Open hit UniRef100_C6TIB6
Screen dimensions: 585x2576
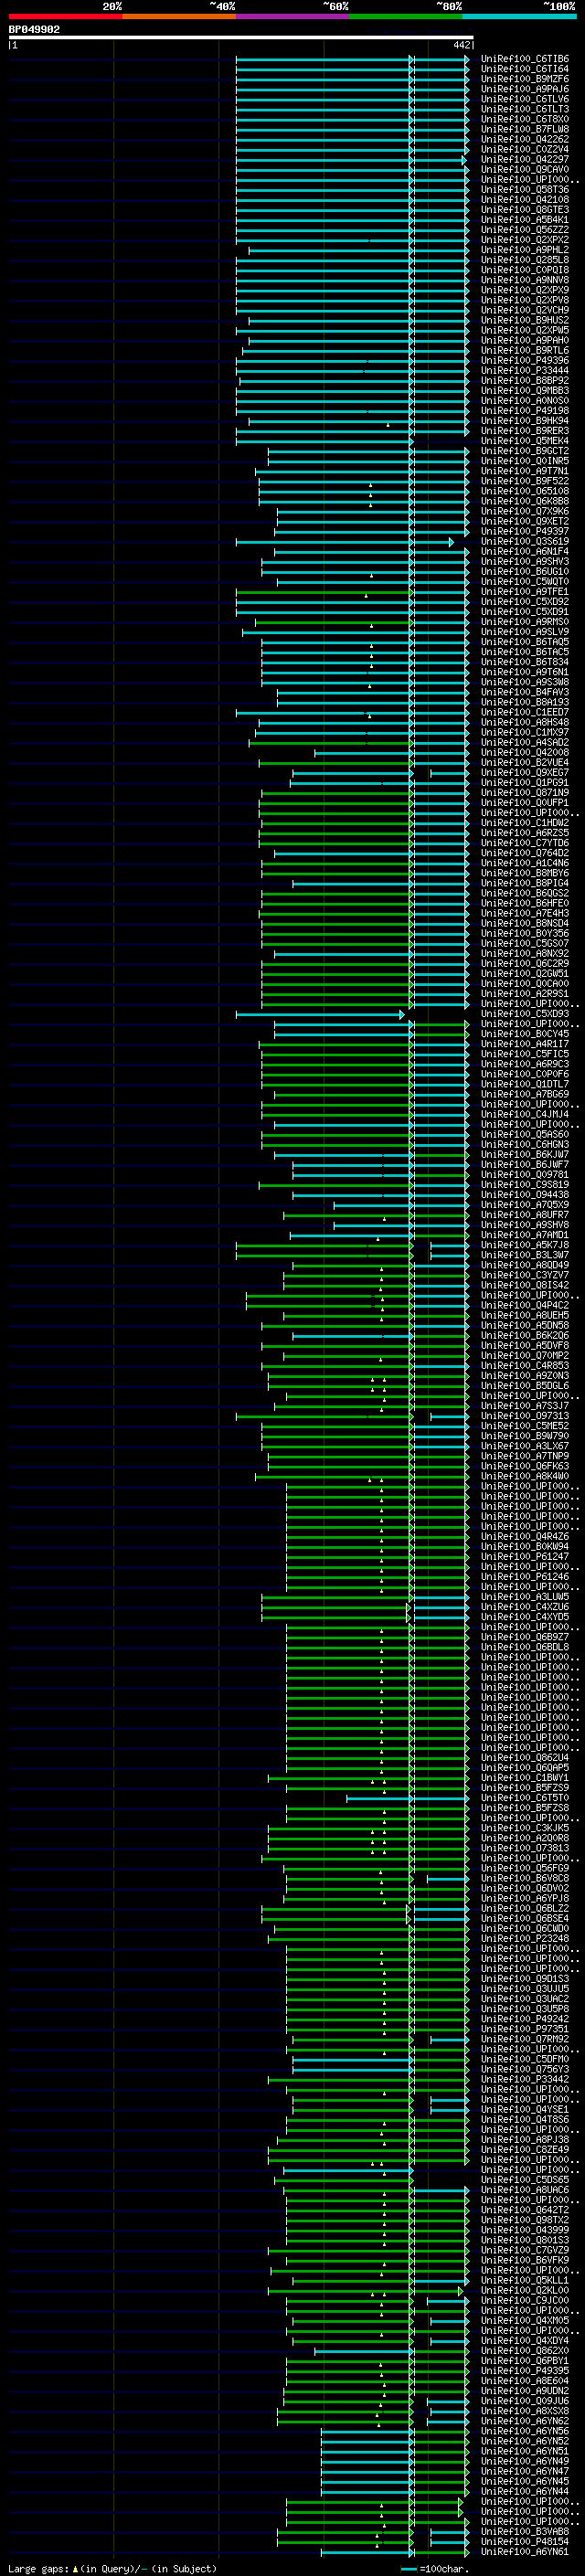coord(525,59)
